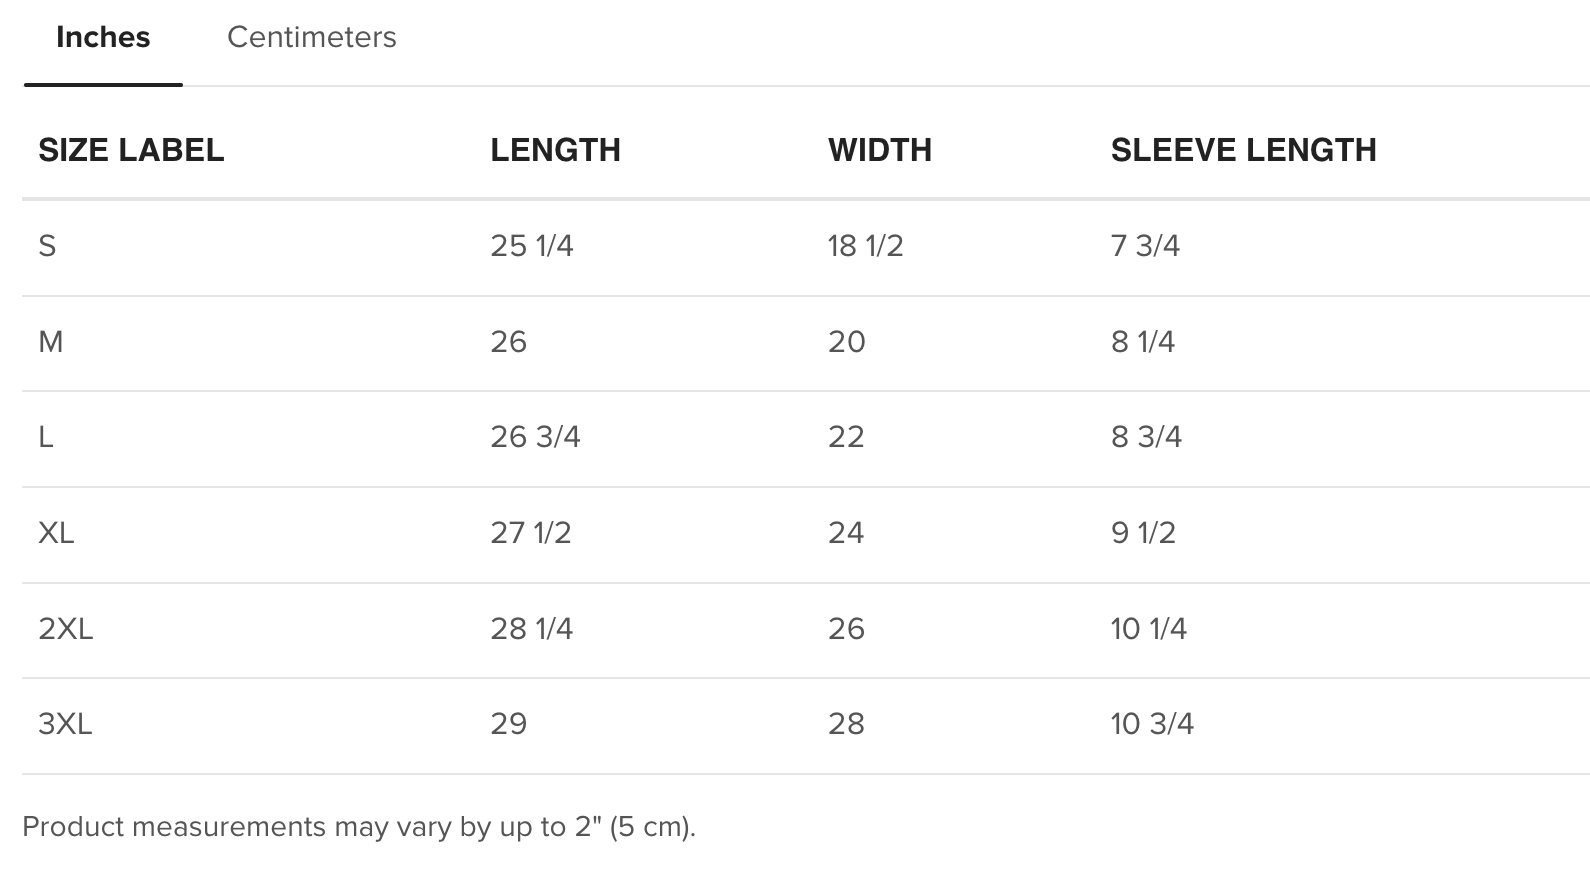Click the SLEEVE LENGTH column header
The height and width of the screenshot is (878, 1590).
1243,150
